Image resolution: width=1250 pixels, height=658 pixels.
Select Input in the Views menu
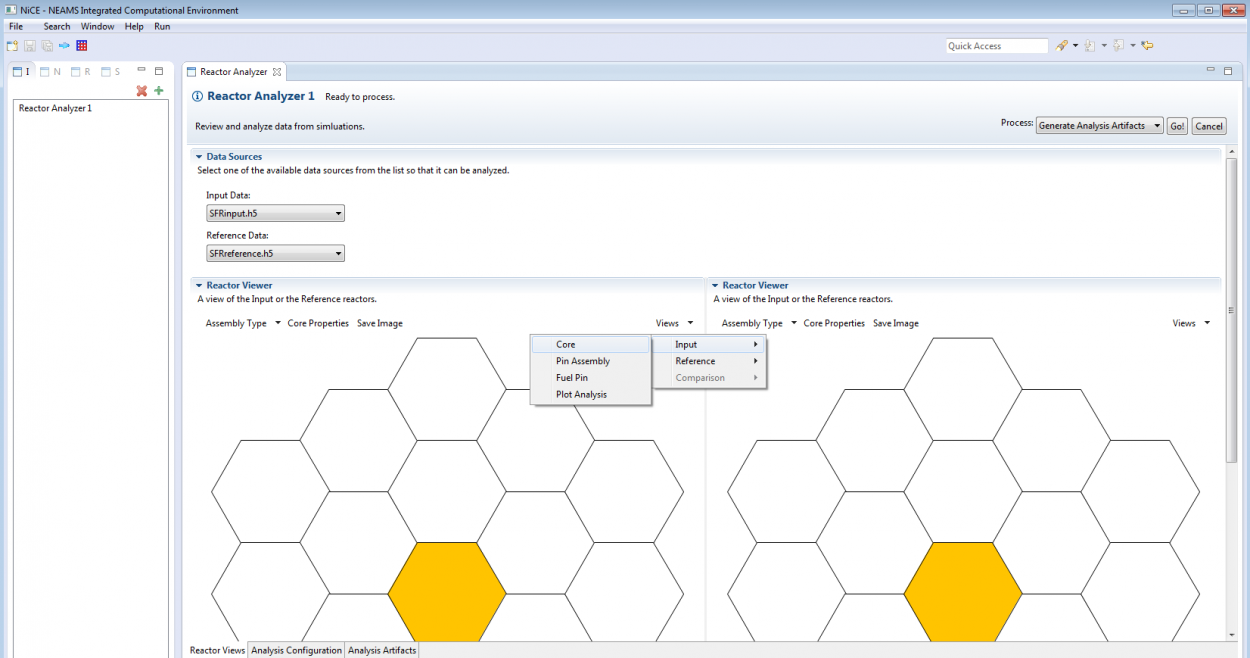pos(709,344)
